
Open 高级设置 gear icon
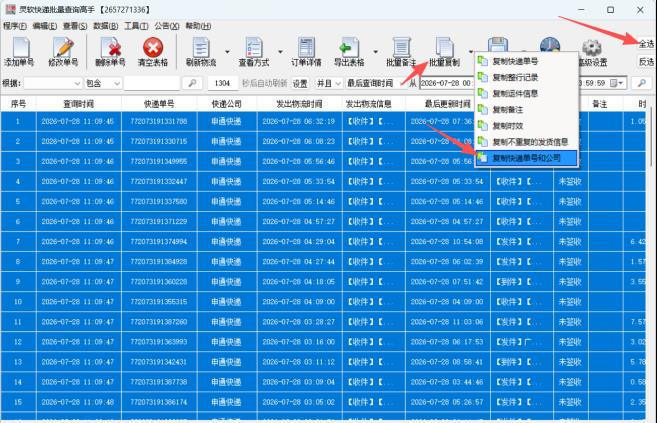pyautogui.click(x=592, y=48)
